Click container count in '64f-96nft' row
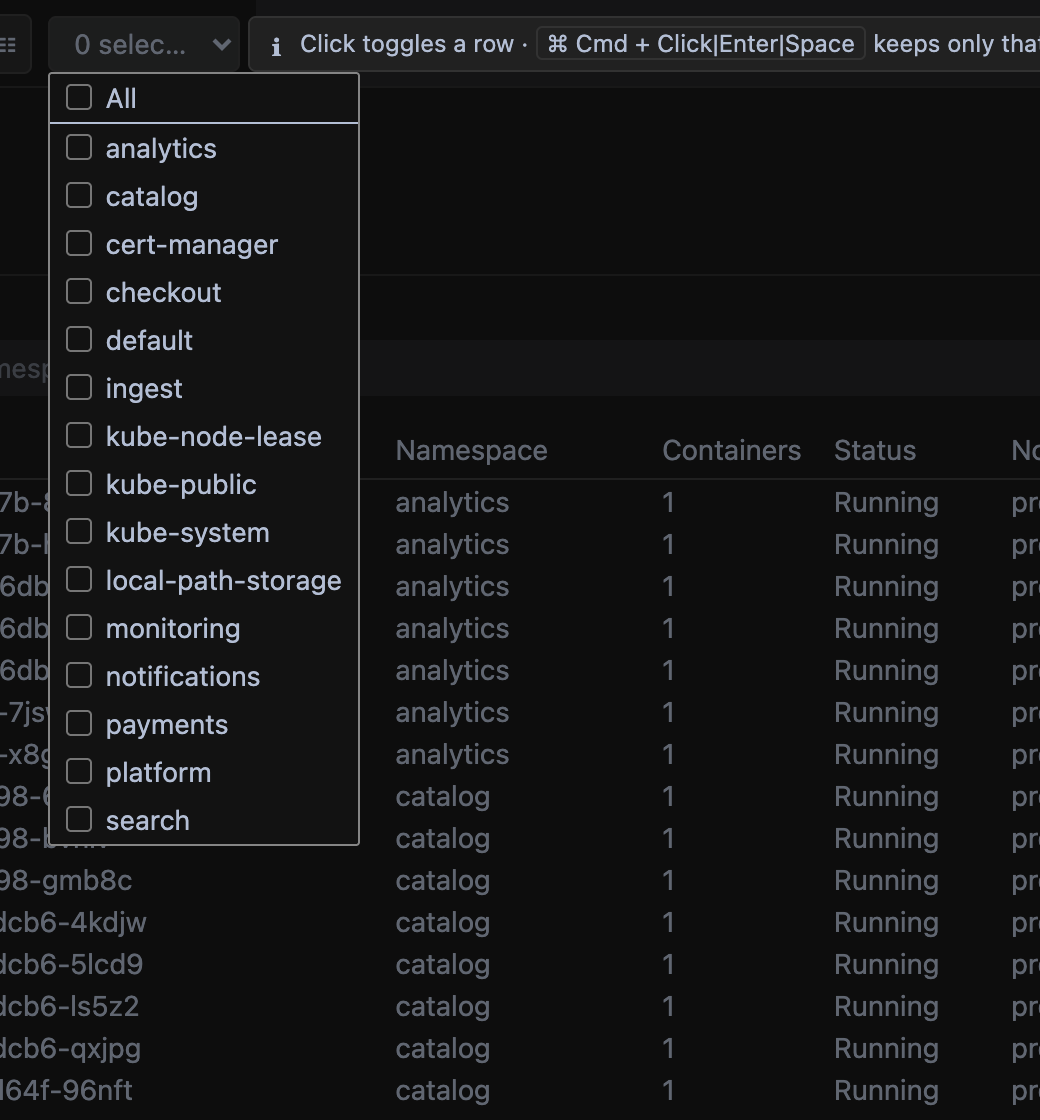 669,1091
